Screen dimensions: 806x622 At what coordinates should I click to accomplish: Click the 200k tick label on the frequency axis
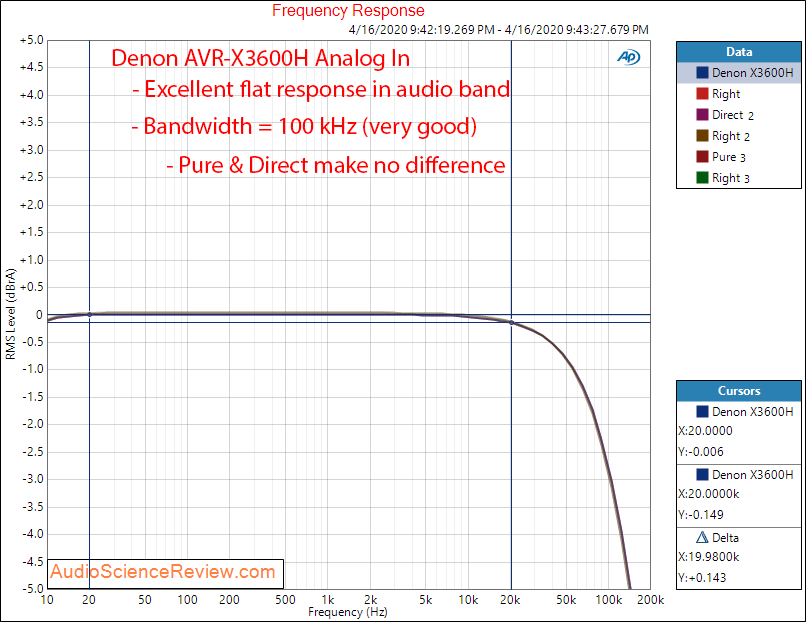(x=651, y=600)
